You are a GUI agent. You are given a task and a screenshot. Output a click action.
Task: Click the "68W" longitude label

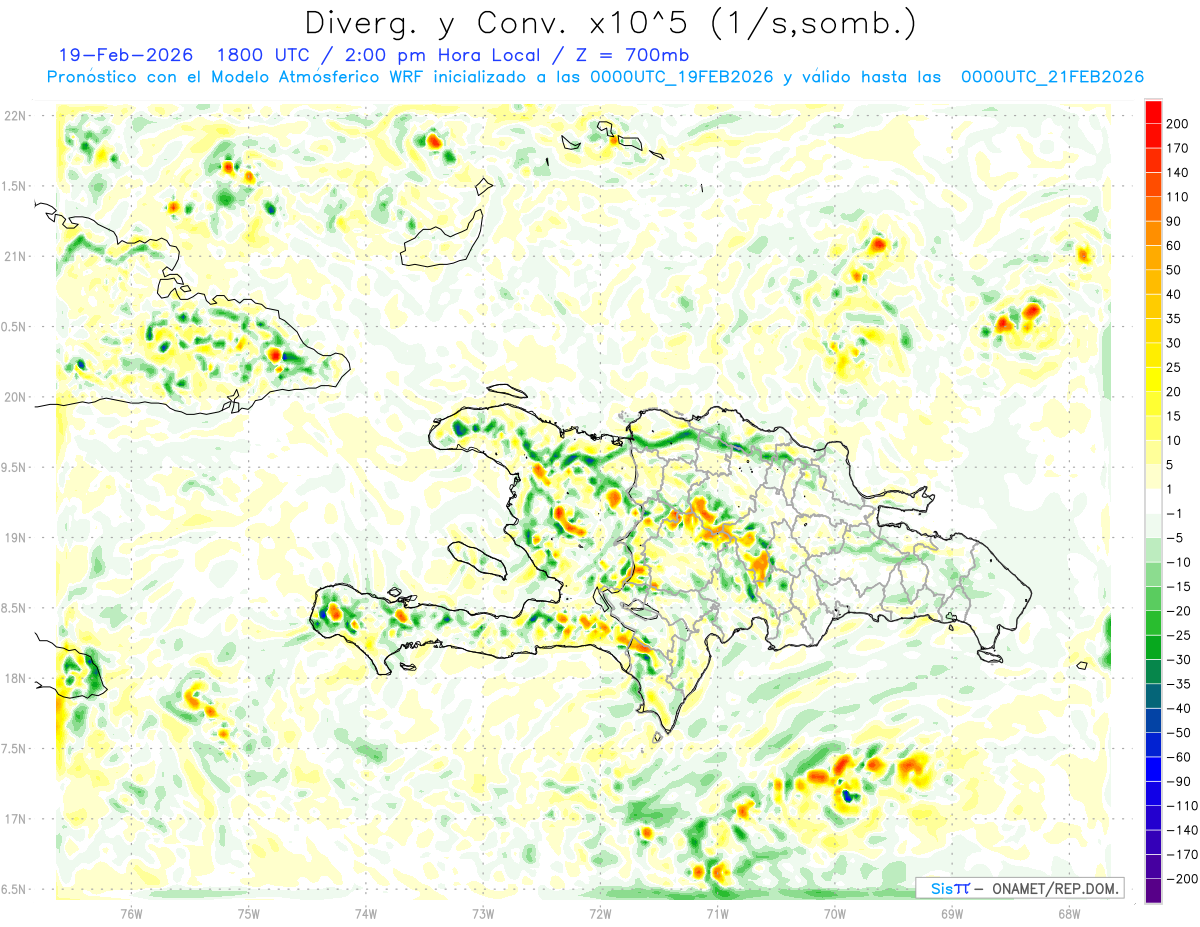(1068, 913)
